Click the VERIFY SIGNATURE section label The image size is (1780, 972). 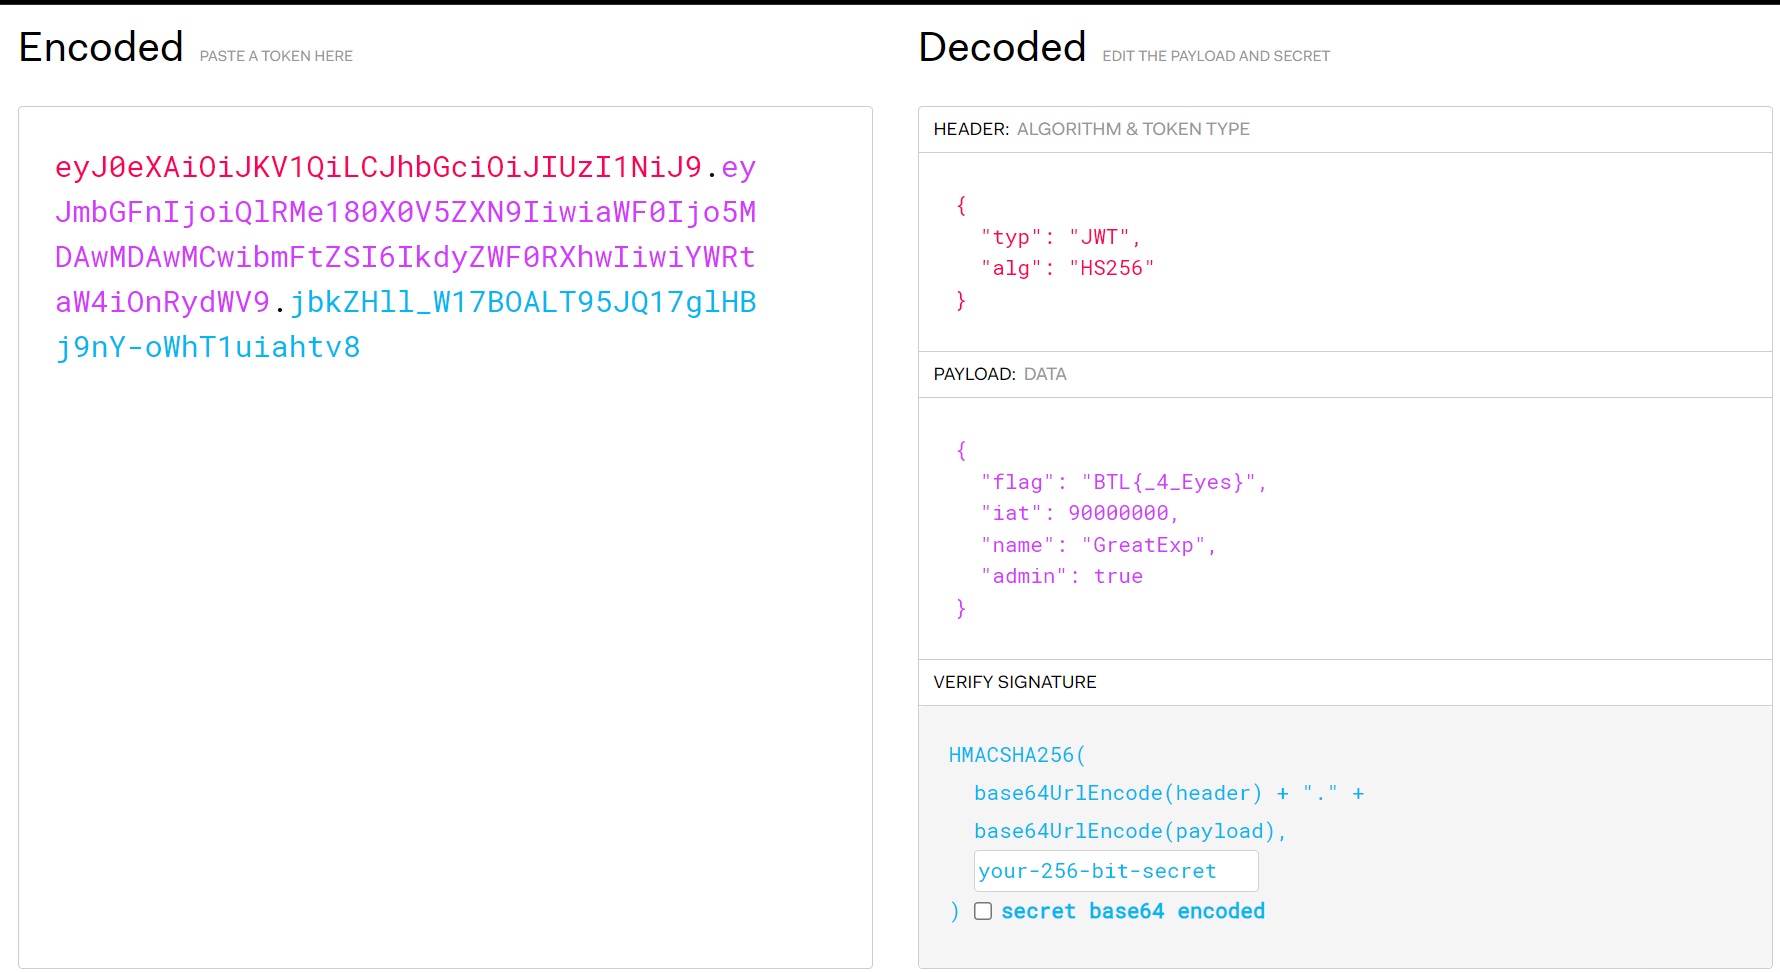pos(1015,682)
